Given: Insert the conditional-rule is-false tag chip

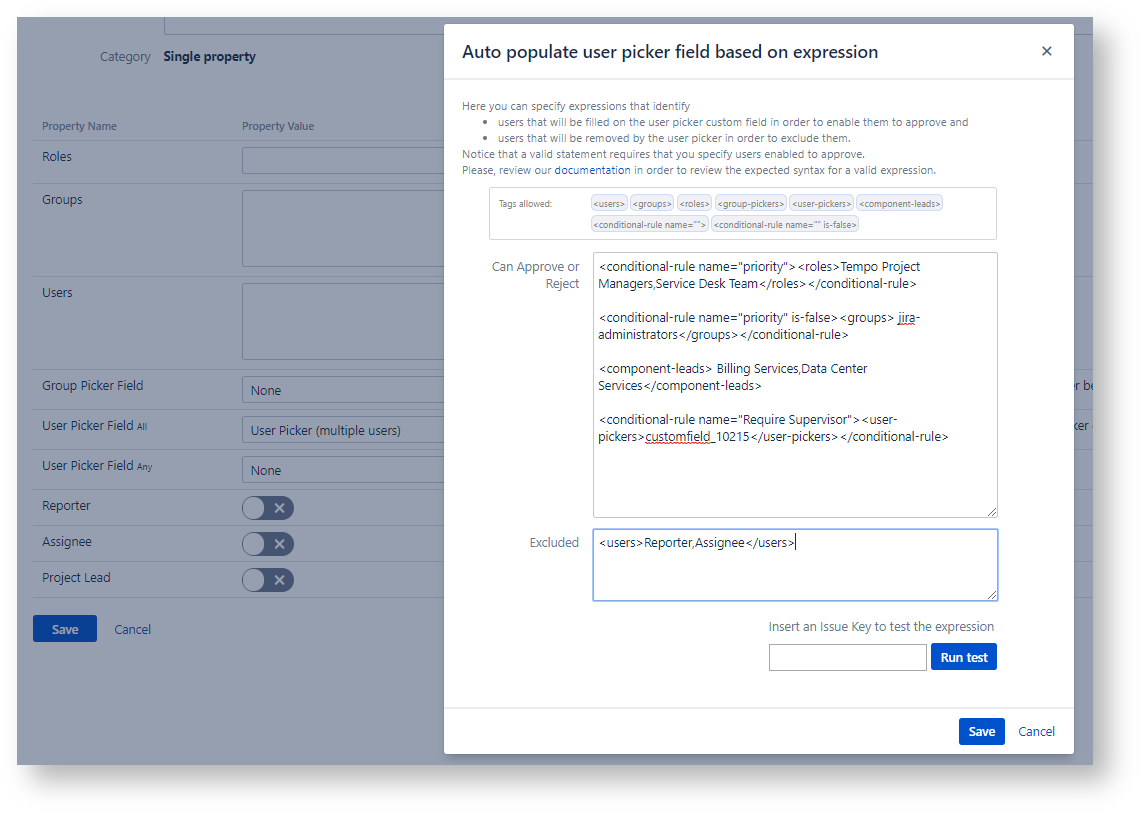Looking at the screenshot, I should tap(785, 225).
